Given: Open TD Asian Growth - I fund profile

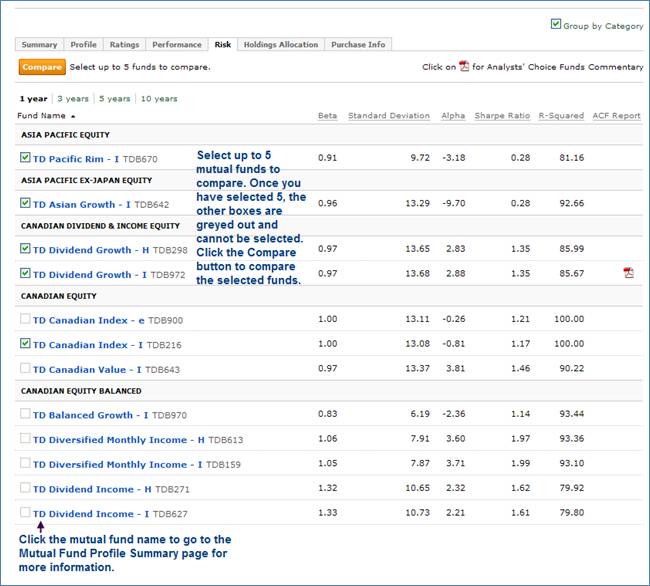Looking at the screenshot, I should pos(82,205).
